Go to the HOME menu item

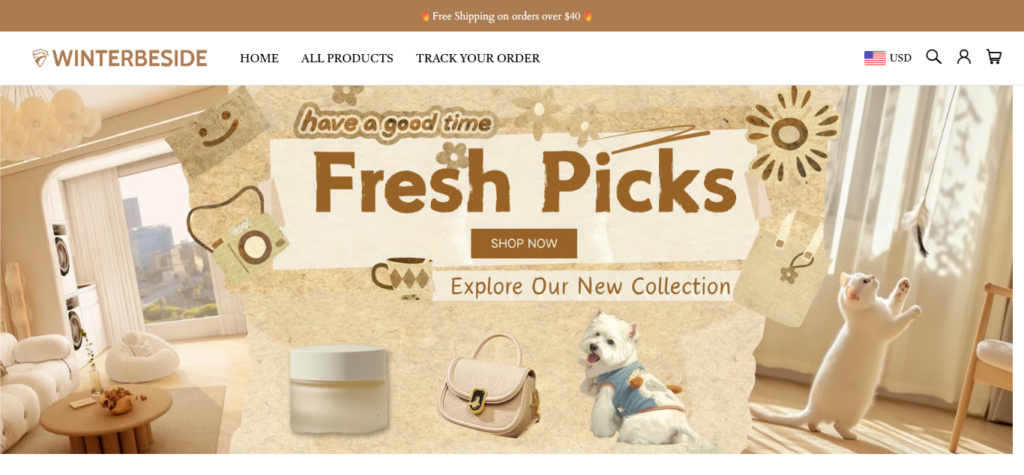(x=259, y=58)
